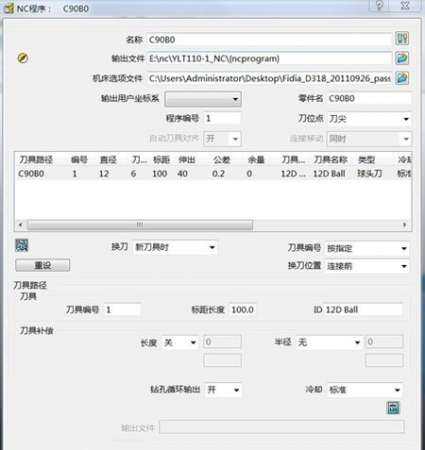Open the 输出用户坐标系 dropdown
The width and height of the screenshot is (425, 450).
point(203,99)
